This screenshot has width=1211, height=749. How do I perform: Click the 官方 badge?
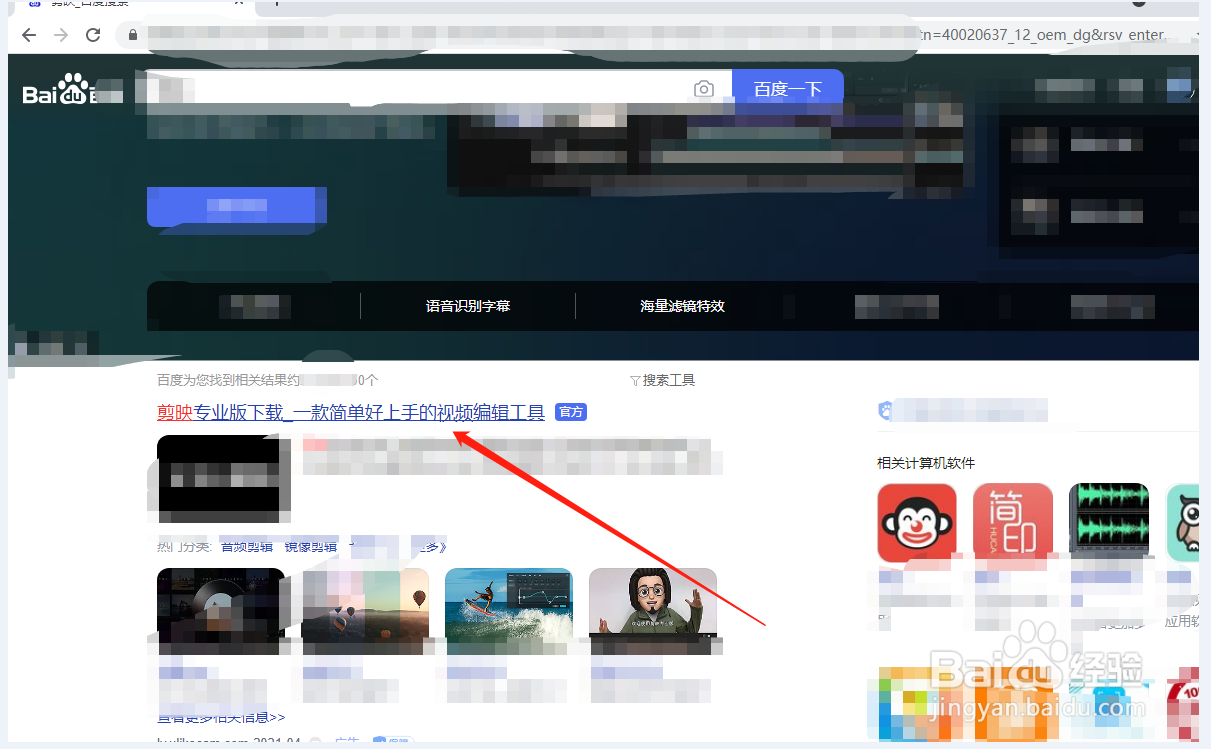(571, 412)
